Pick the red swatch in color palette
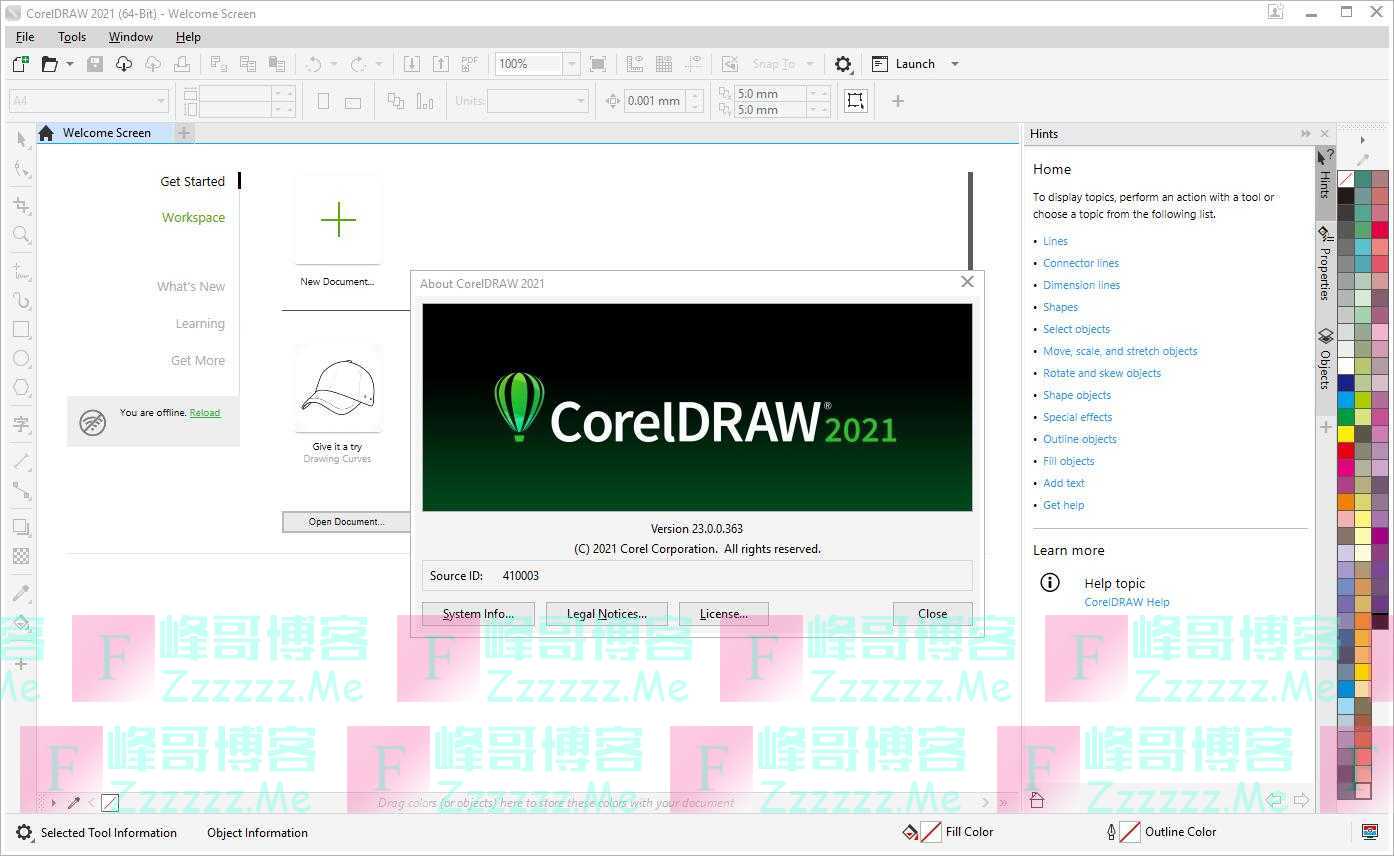1394x856 pixels. (1346, 451)
